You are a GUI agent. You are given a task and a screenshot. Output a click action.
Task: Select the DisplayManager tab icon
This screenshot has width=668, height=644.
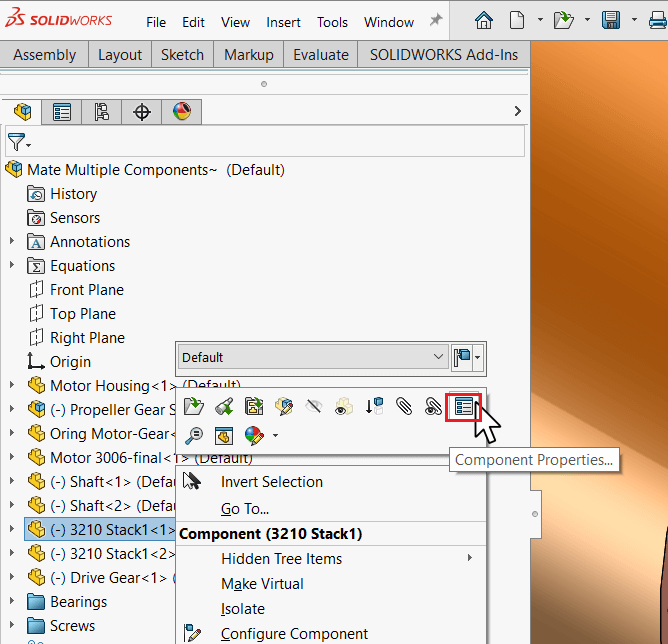181,112
